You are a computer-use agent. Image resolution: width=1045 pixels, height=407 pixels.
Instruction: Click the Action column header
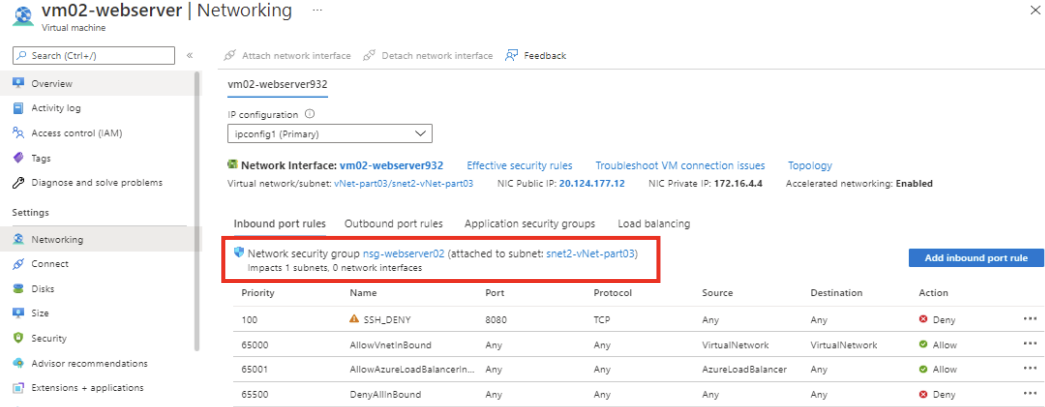pos(933,292)
